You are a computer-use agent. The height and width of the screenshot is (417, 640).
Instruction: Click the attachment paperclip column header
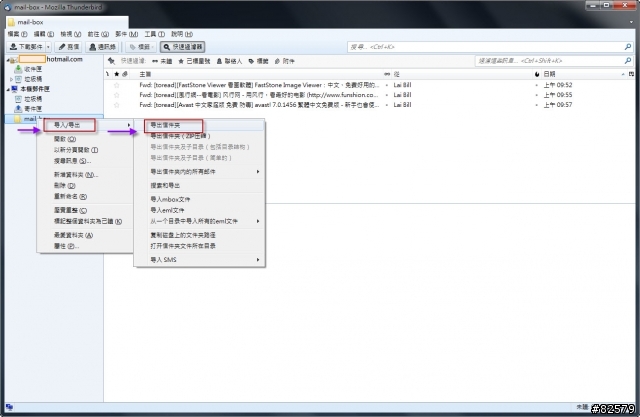(125, 74)
